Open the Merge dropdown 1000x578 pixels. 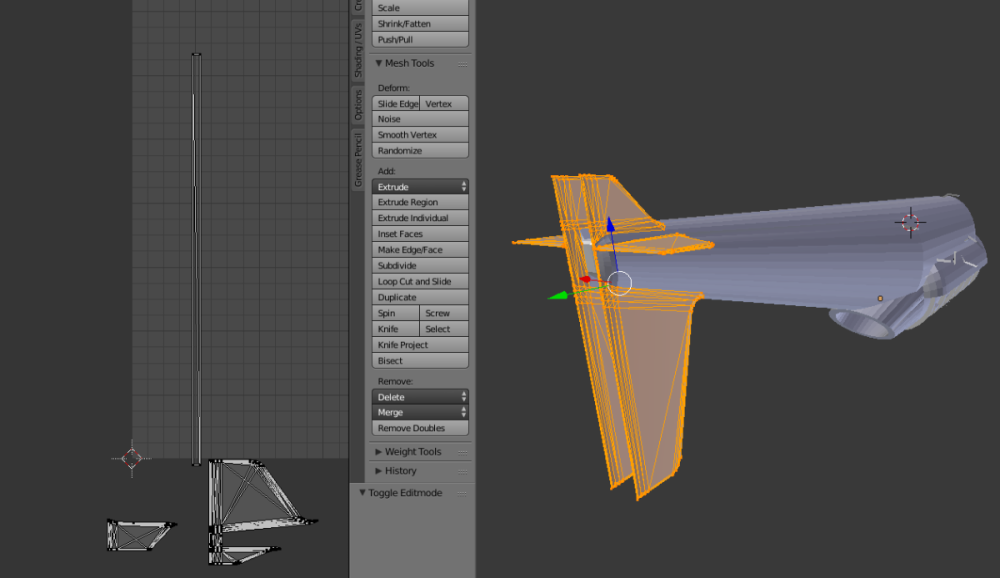420,412
